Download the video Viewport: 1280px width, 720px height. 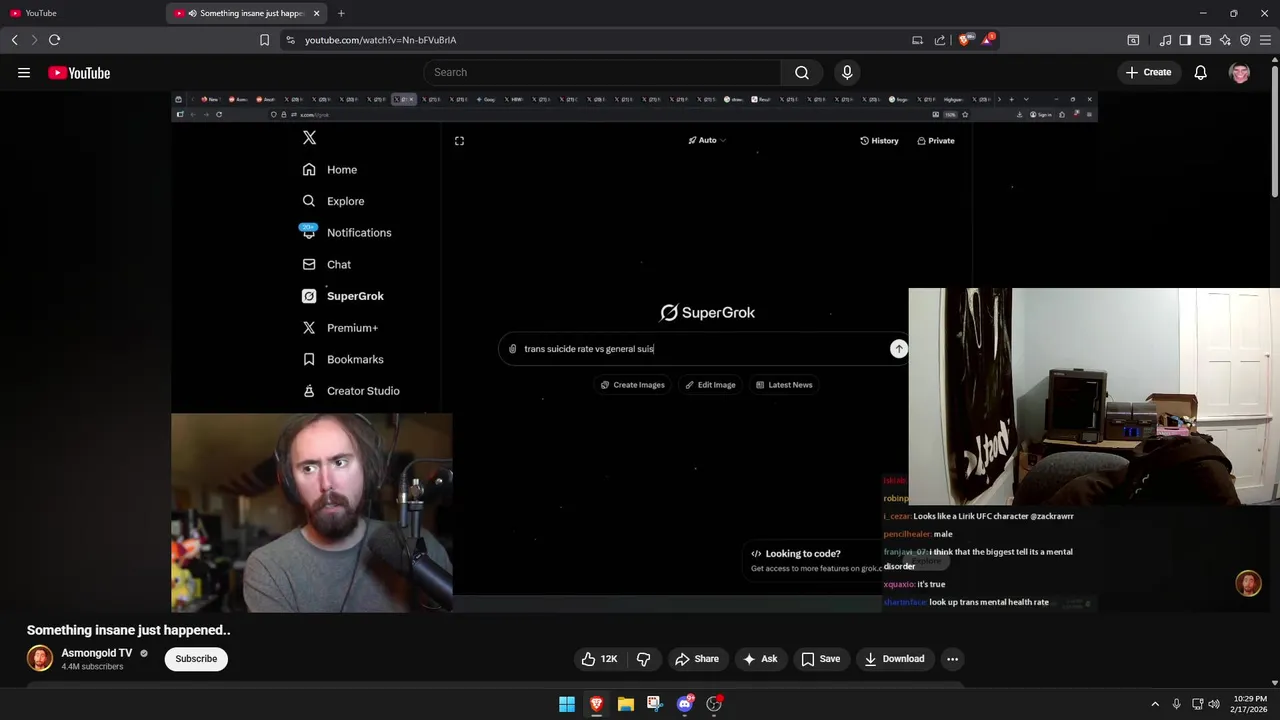pyautogui.click(x=894, y=659)
